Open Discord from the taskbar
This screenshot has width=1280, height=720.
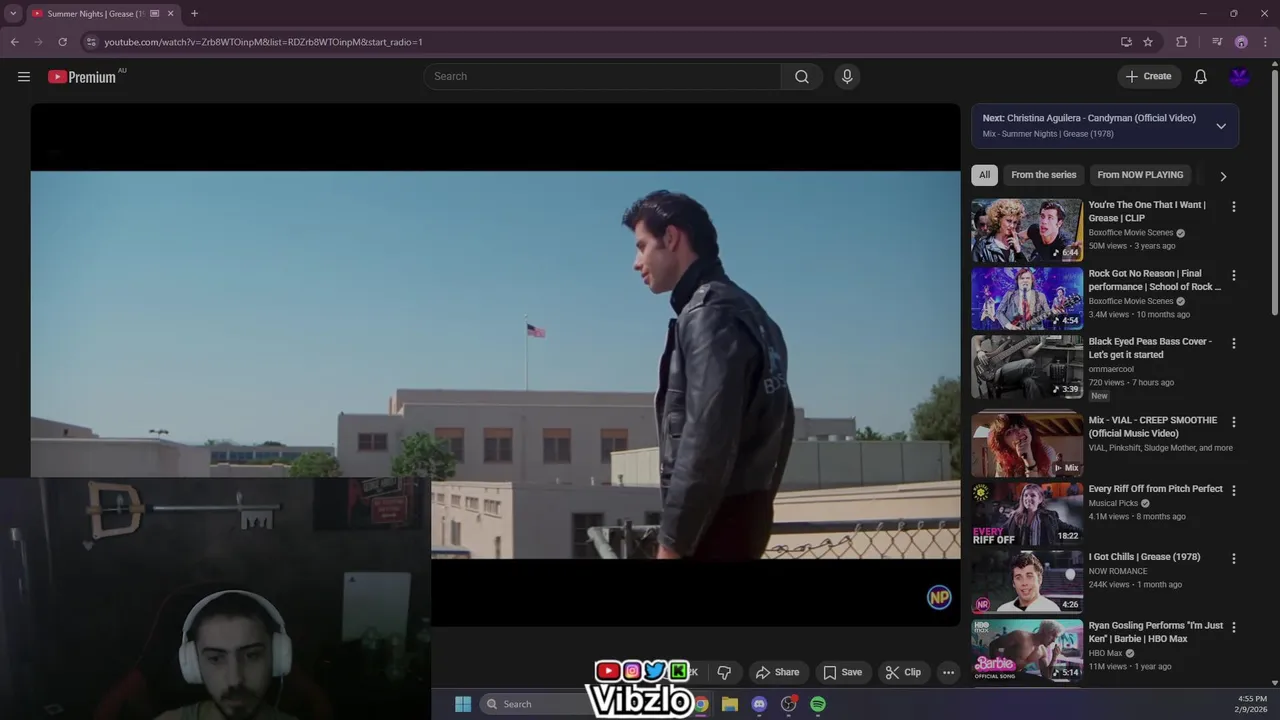(759, 704)
